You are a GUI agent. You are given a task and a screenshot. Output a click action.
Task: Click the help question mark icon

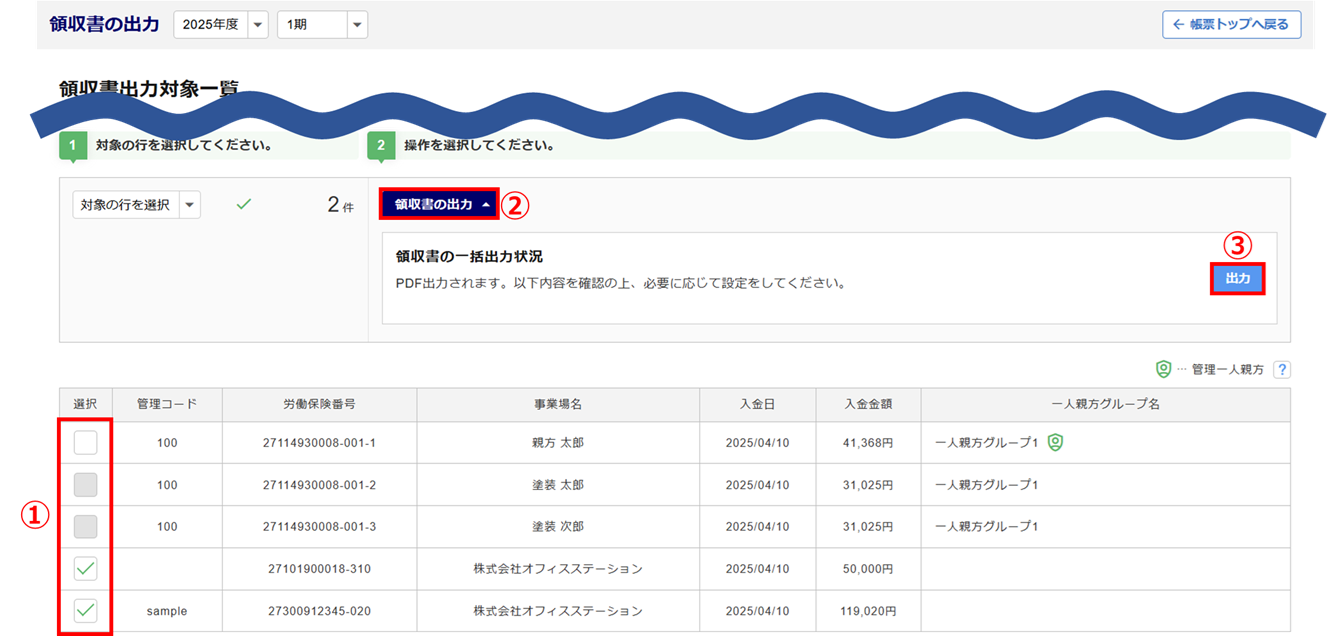(x=1281, y=370)
